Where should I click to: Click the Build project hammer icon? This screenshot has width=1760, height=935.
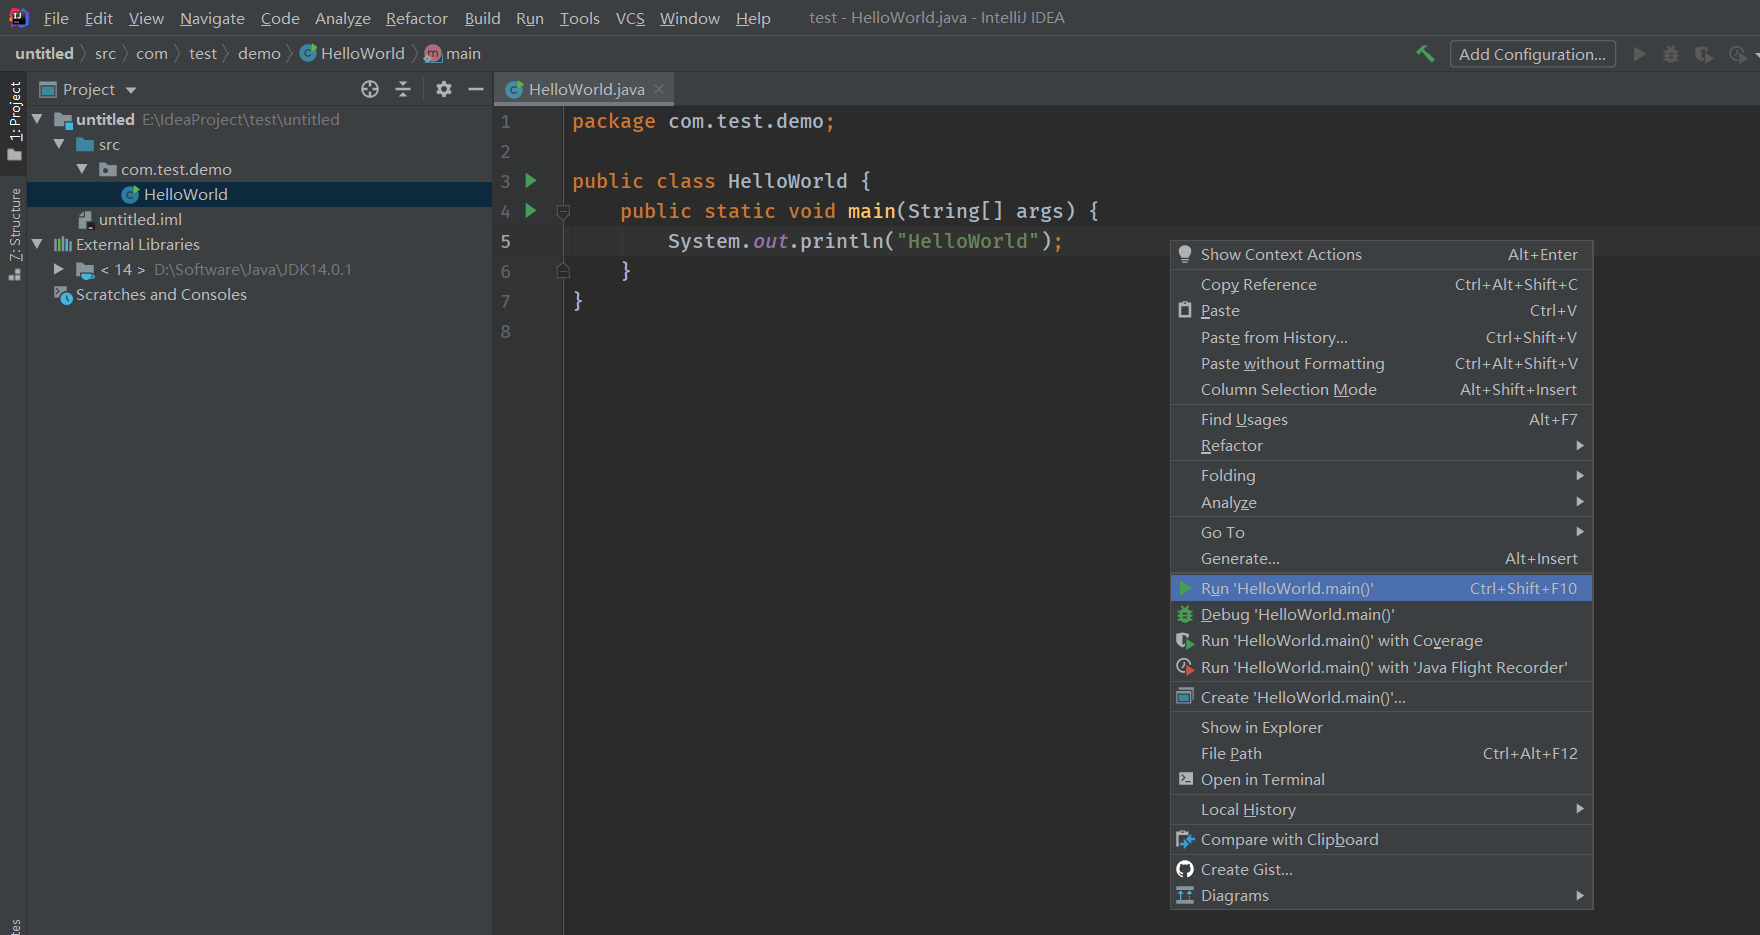click(1425, 54)
